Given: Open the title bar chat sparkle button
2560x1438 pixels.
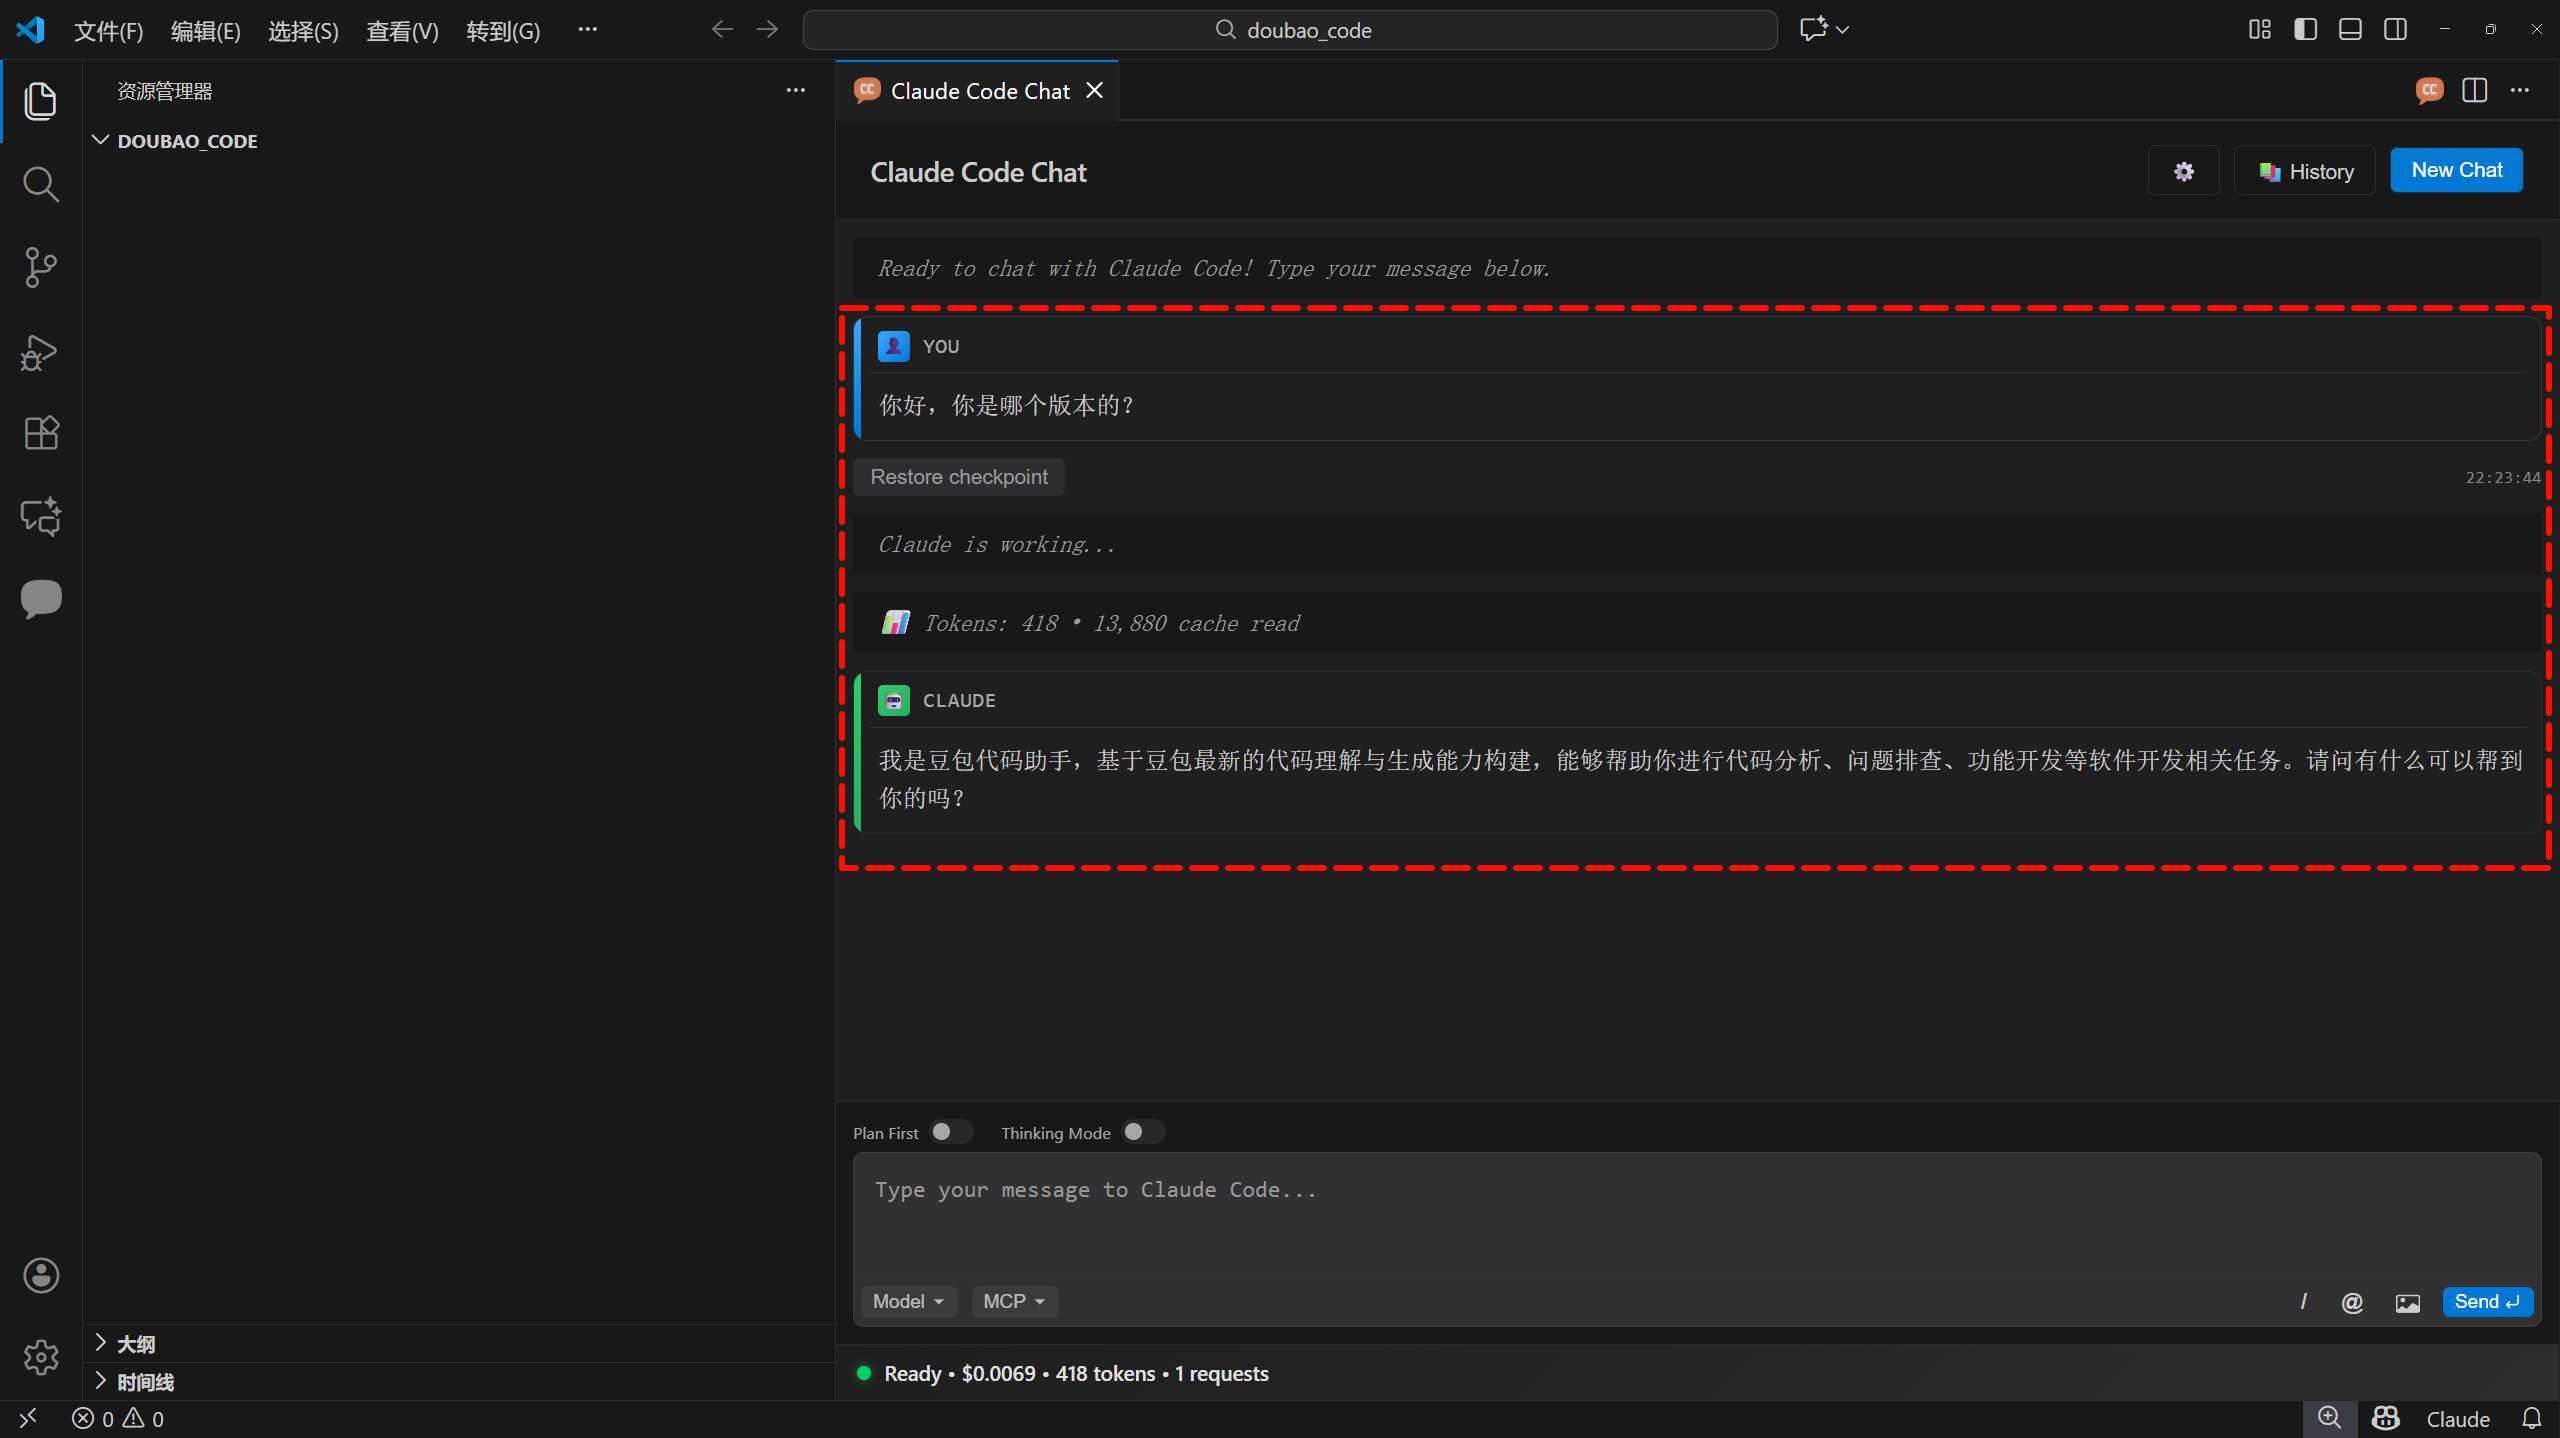Looking at the screenshot, I should (x=1813, y=29).
